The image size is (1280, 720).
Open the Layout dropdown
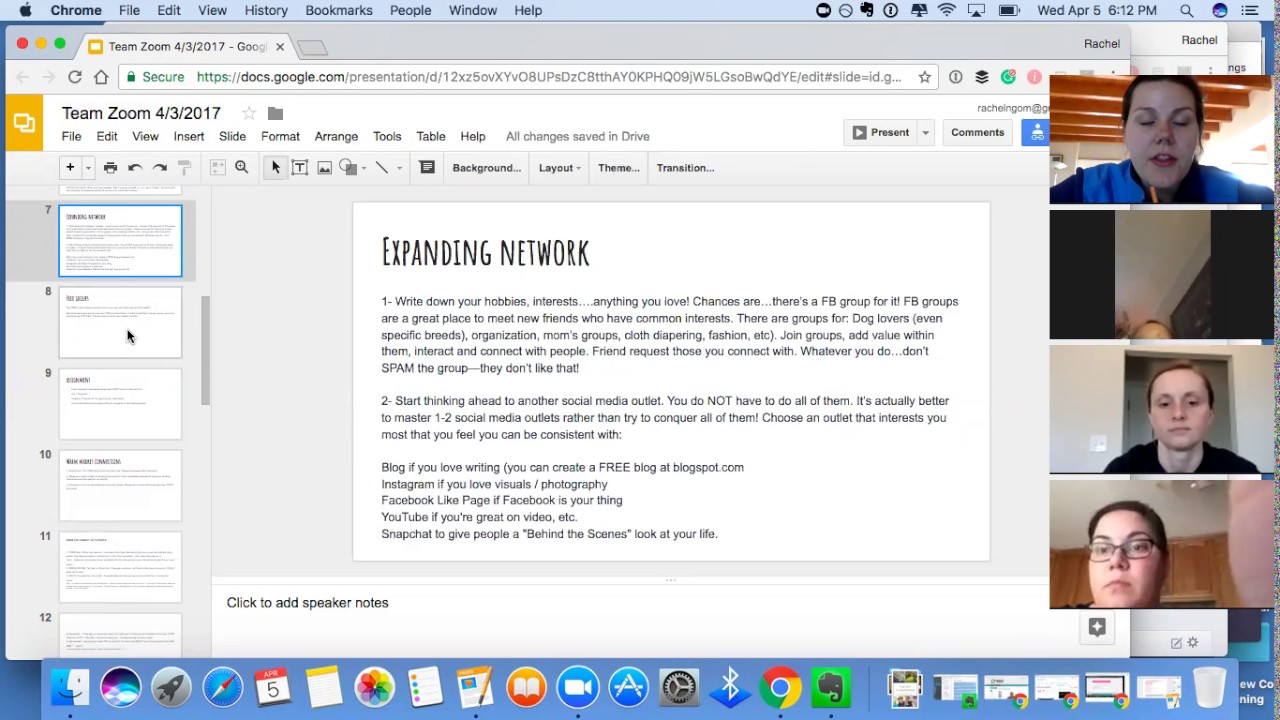click(560, 168)
